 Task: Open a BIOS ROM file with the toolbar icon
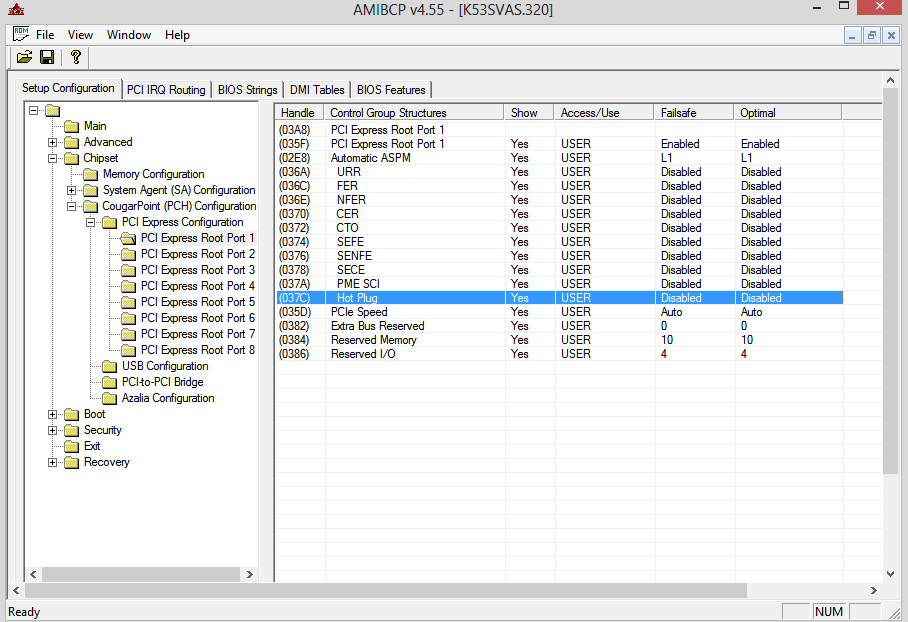point(24,57)
